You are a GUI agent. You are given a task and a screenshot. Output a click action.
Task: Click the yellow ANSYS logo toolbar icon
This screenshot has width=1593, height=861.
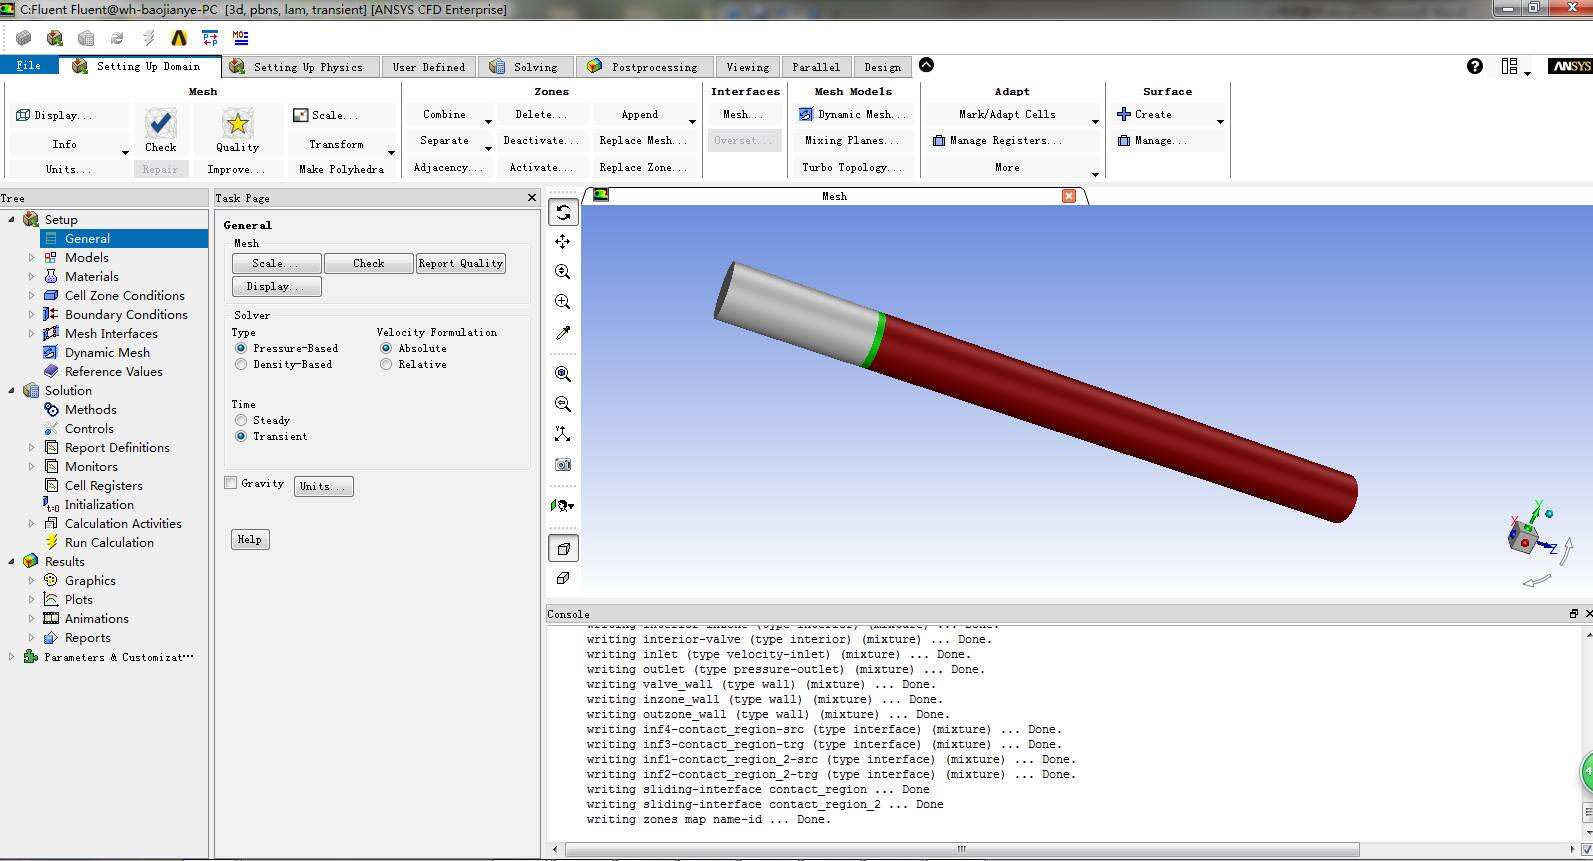179,38
